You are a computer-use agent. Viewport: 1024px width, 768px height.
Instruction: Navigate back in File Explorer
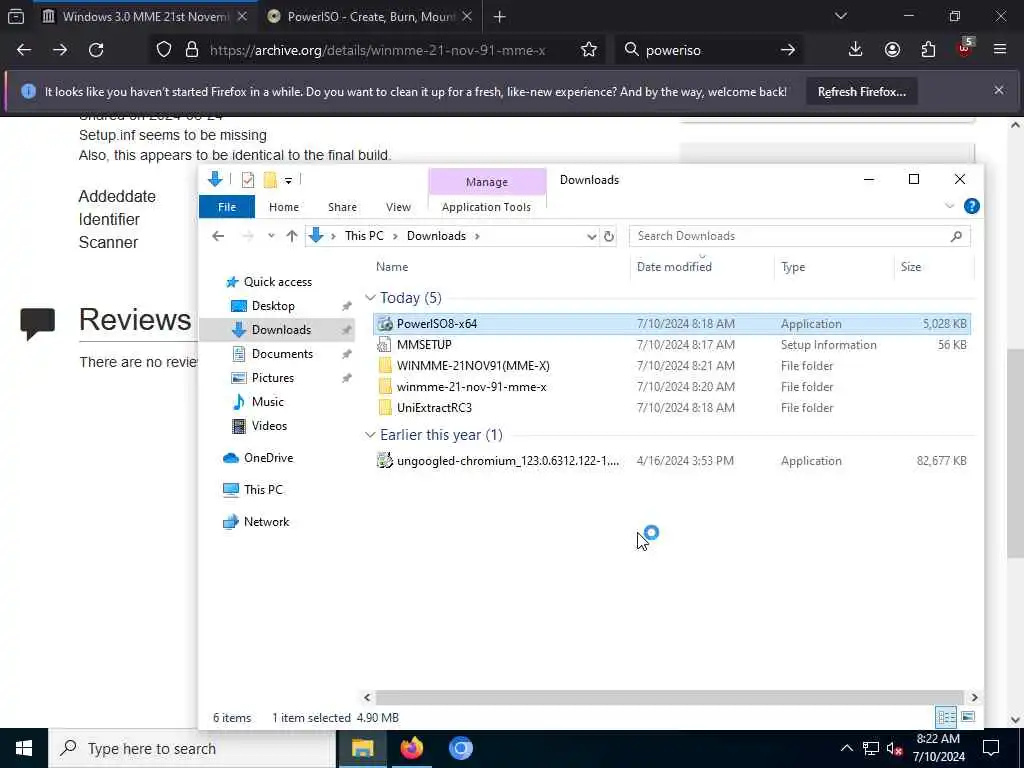coord(218,236)
